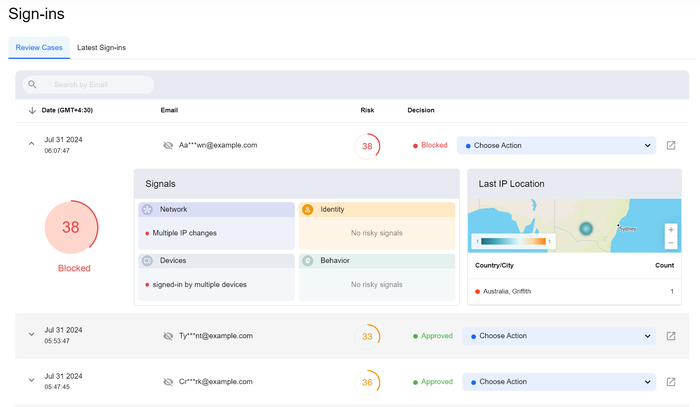Click the Date (GMT+4:30) column header
700x407 pixels.
[x=67, y=110]
